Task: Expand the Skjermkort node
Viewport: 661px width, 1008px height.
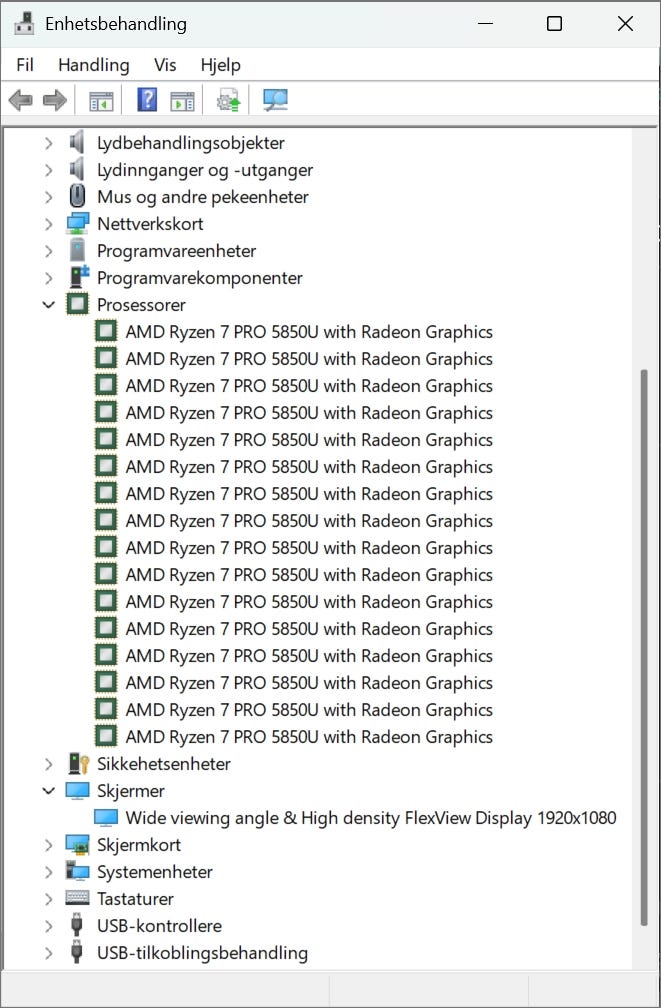Action: pyautogui.click(x=49, y=845)
